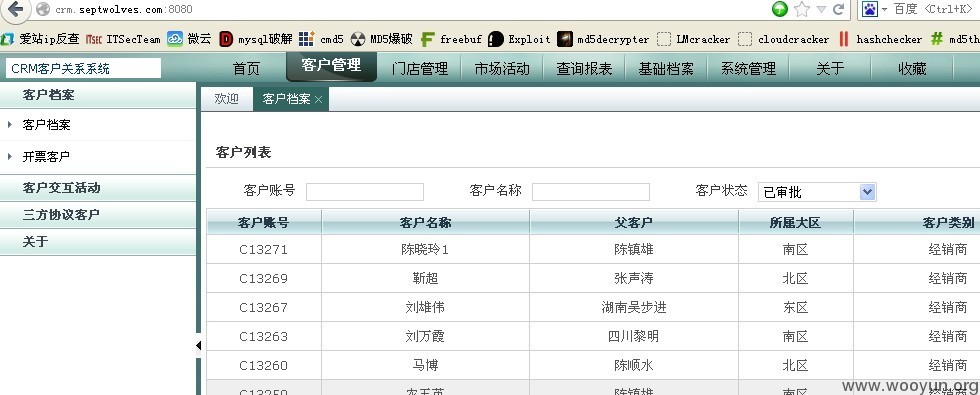Sort by 父客户 column header
Viewport: 980px width, 395px height.
(x=634, y=222)
